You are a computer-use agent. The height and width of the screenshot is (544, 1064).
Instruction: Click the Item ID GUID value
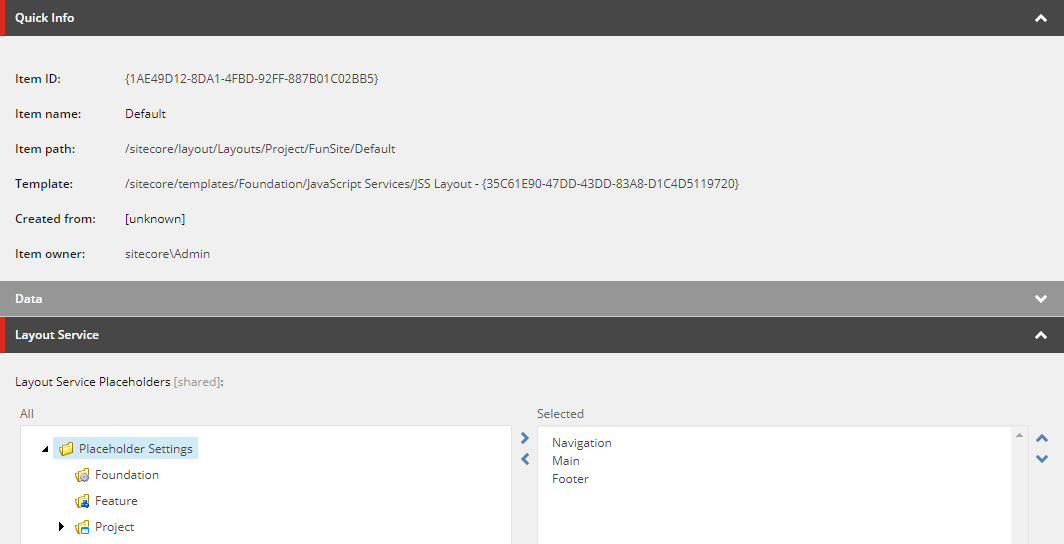(252, 79)
